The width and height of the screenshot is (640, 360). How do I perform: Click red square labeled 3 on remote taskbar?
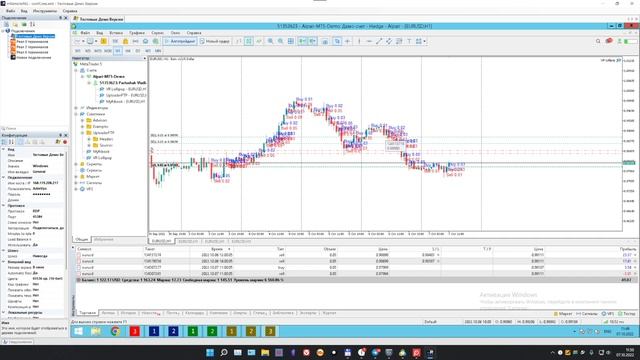pyautogui.click(x=135, y=331)
